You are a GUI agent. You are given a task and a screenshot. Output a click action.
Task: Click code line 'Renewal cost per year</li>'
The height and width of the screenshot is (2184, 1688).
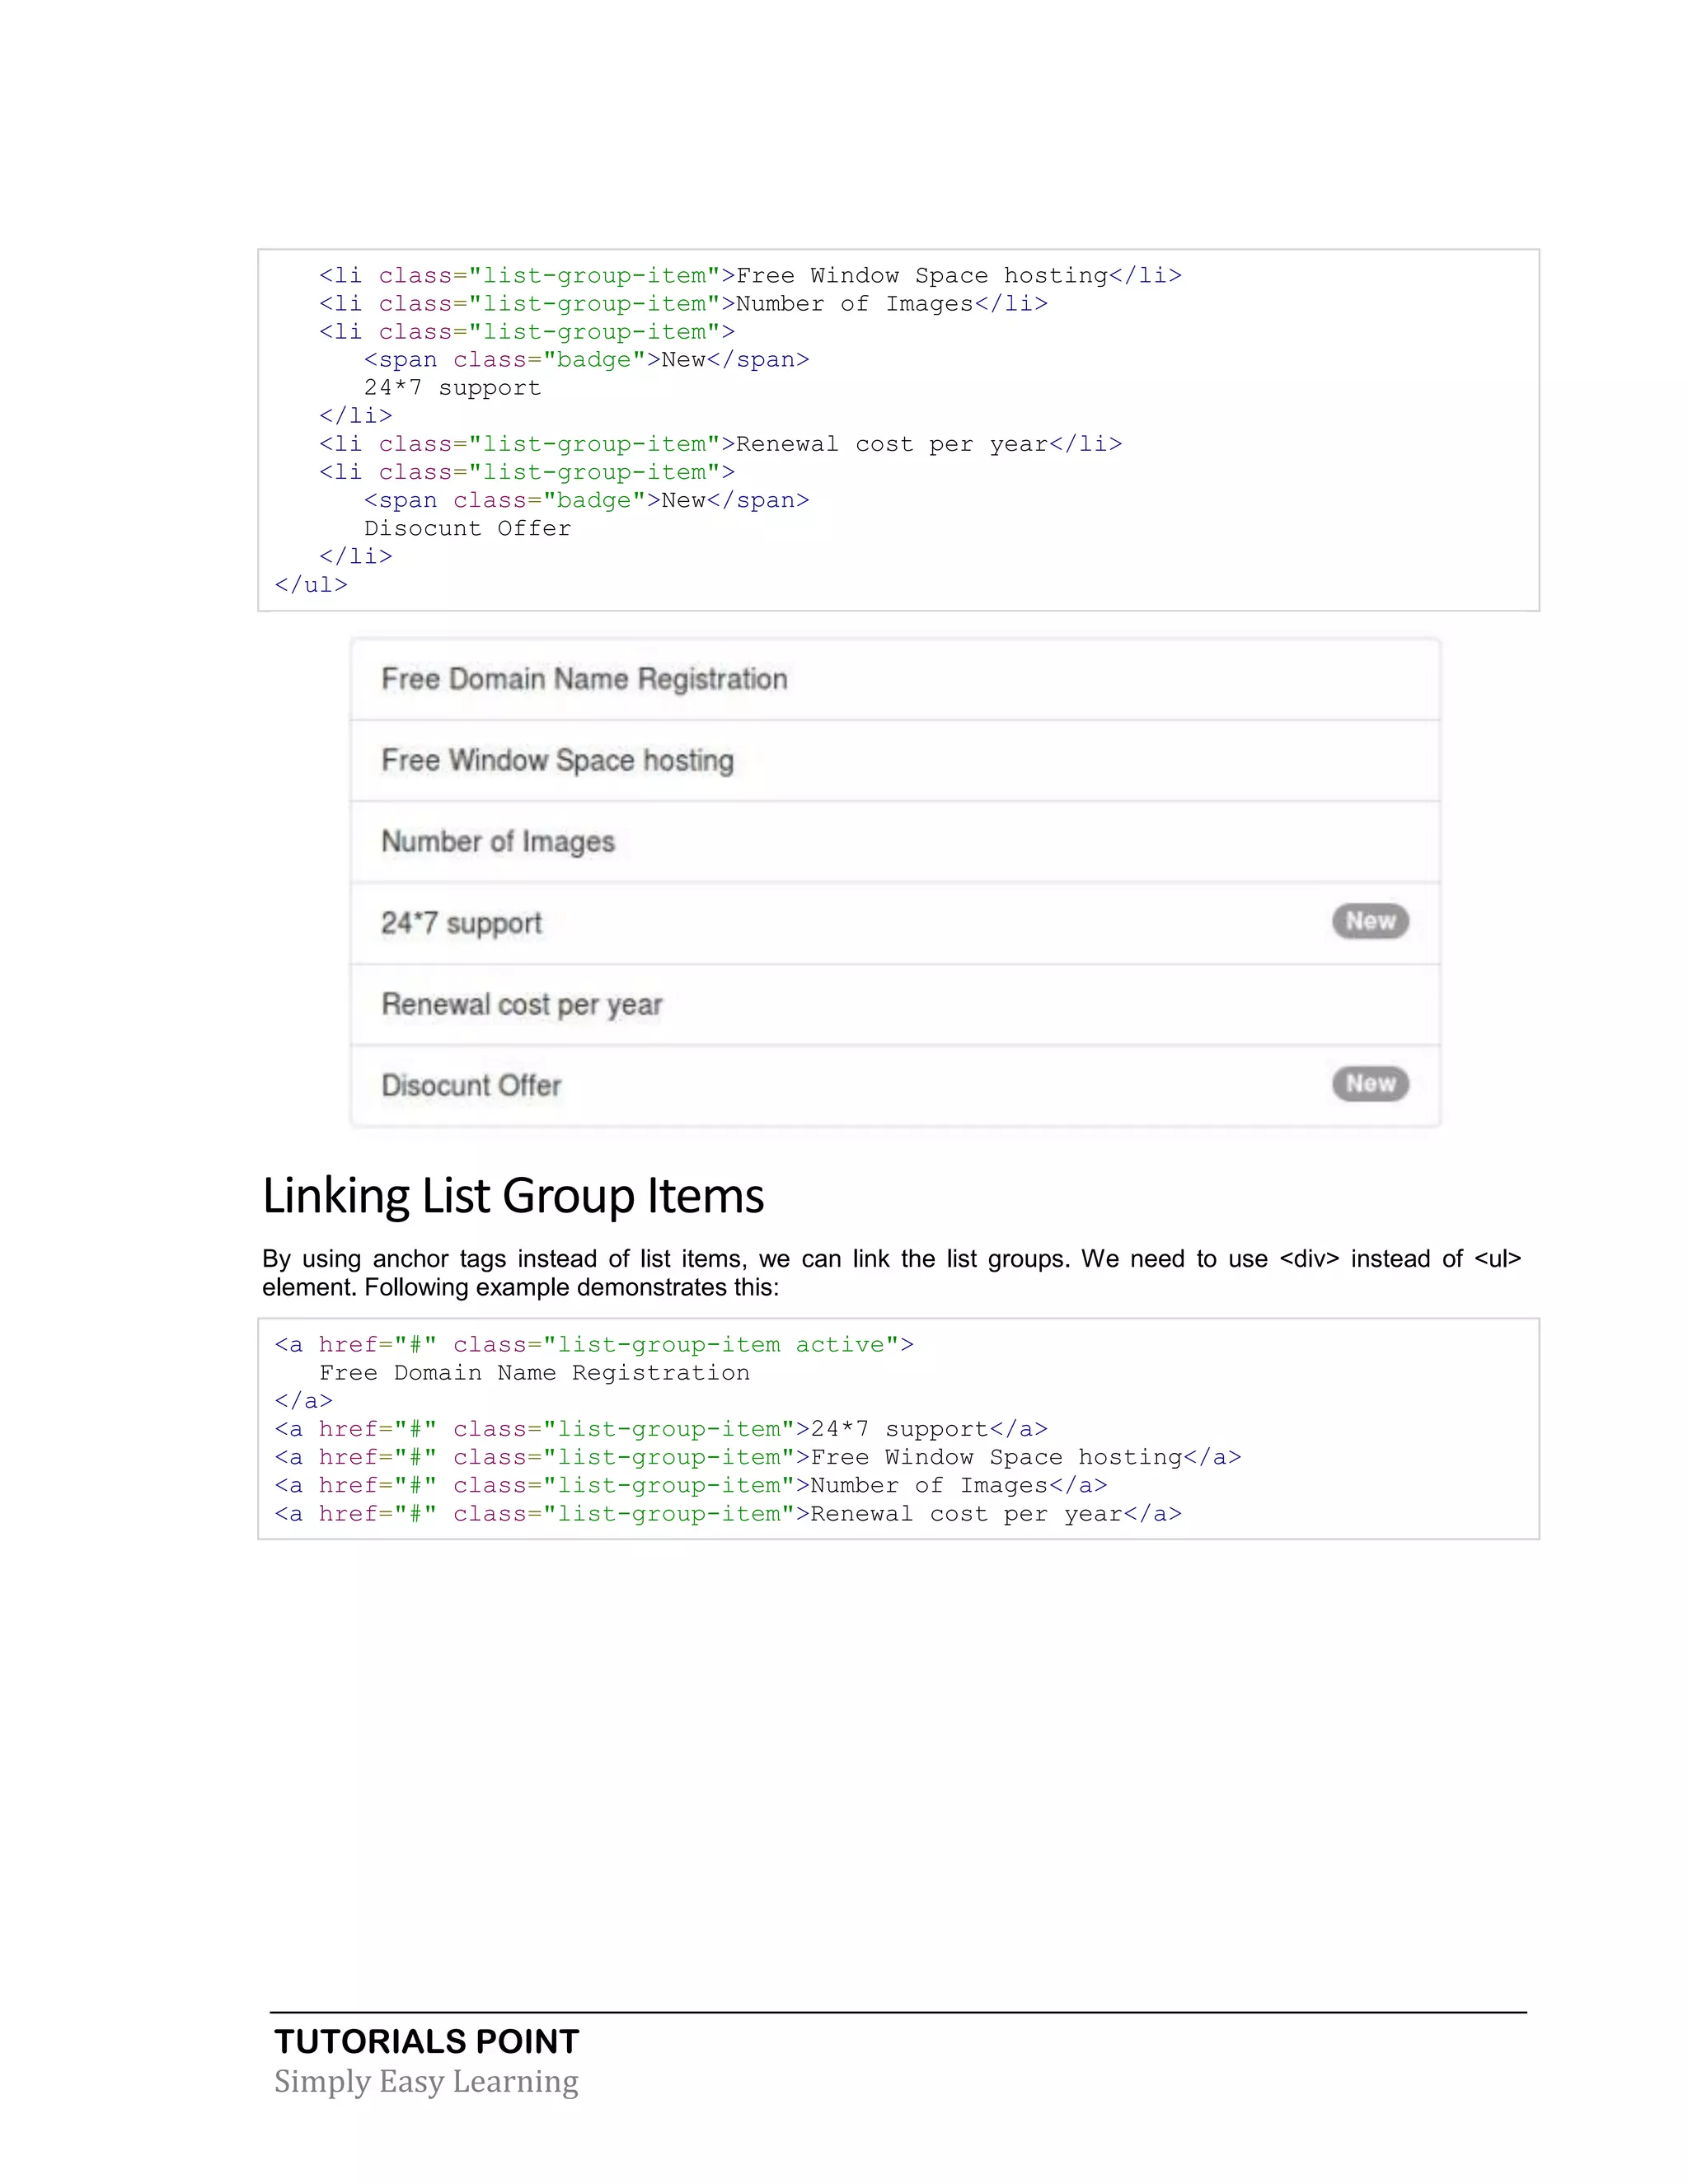(720, 444)
